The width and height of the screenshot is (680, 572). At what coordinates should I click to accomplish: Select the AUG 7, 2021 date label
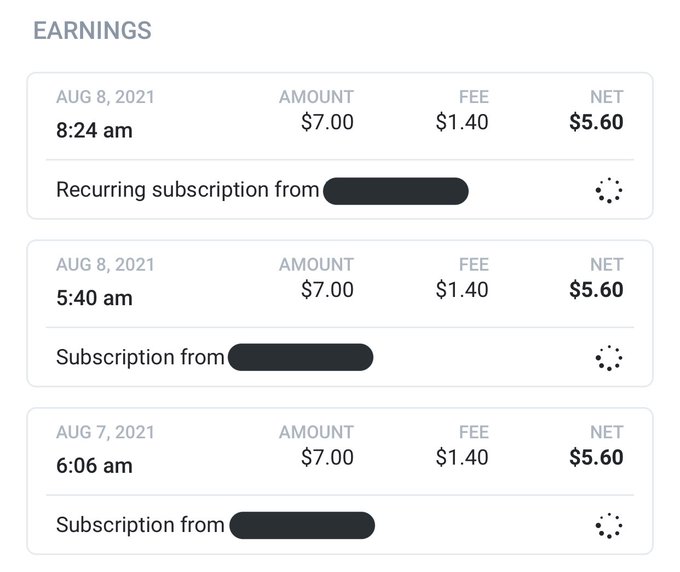point(105,432)
